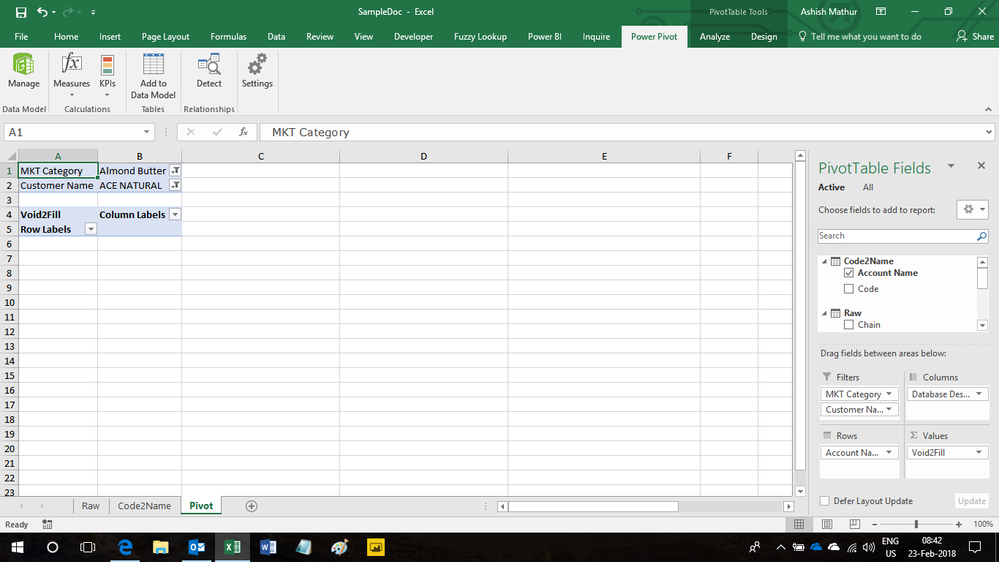Collapse the Raw table node

(x=824, y=313)
